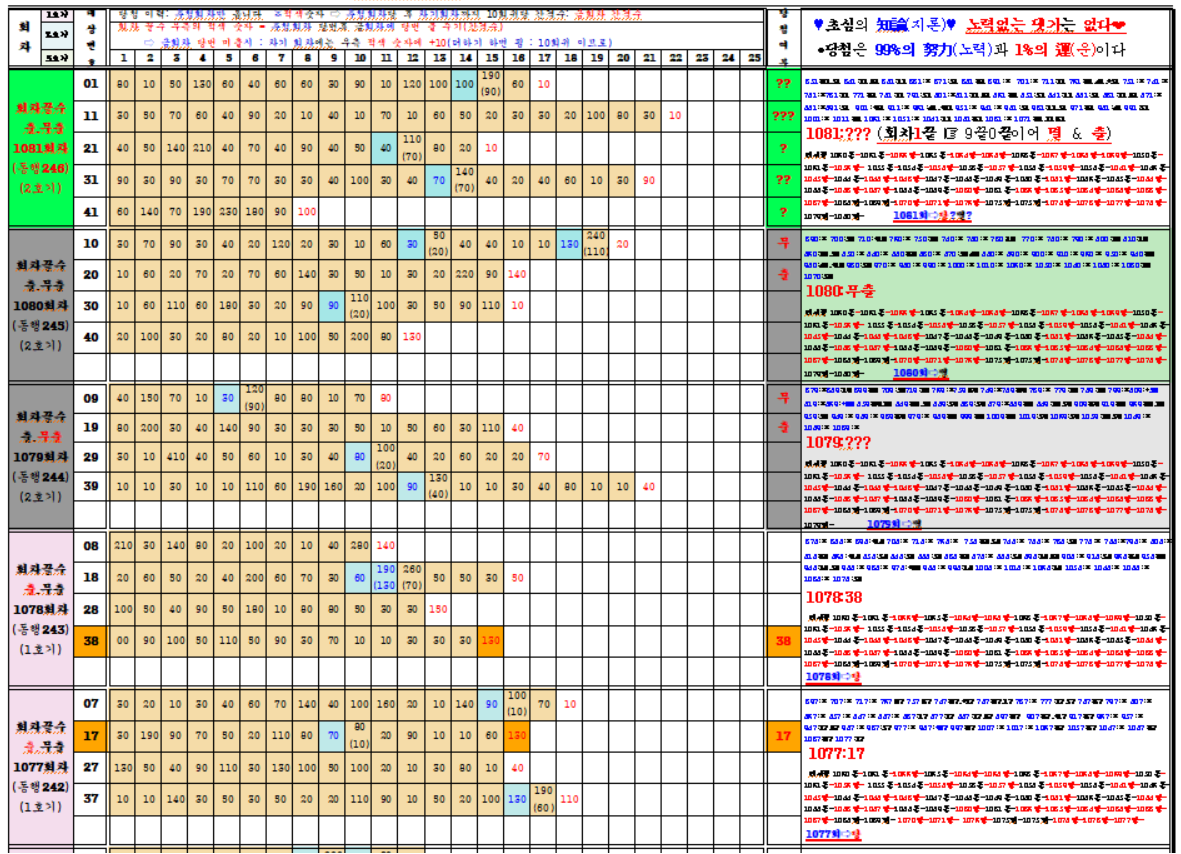Select the 190 (90) cell in row 01
The height and width of the screenshot is (854, 1181).
pos(491,84)
